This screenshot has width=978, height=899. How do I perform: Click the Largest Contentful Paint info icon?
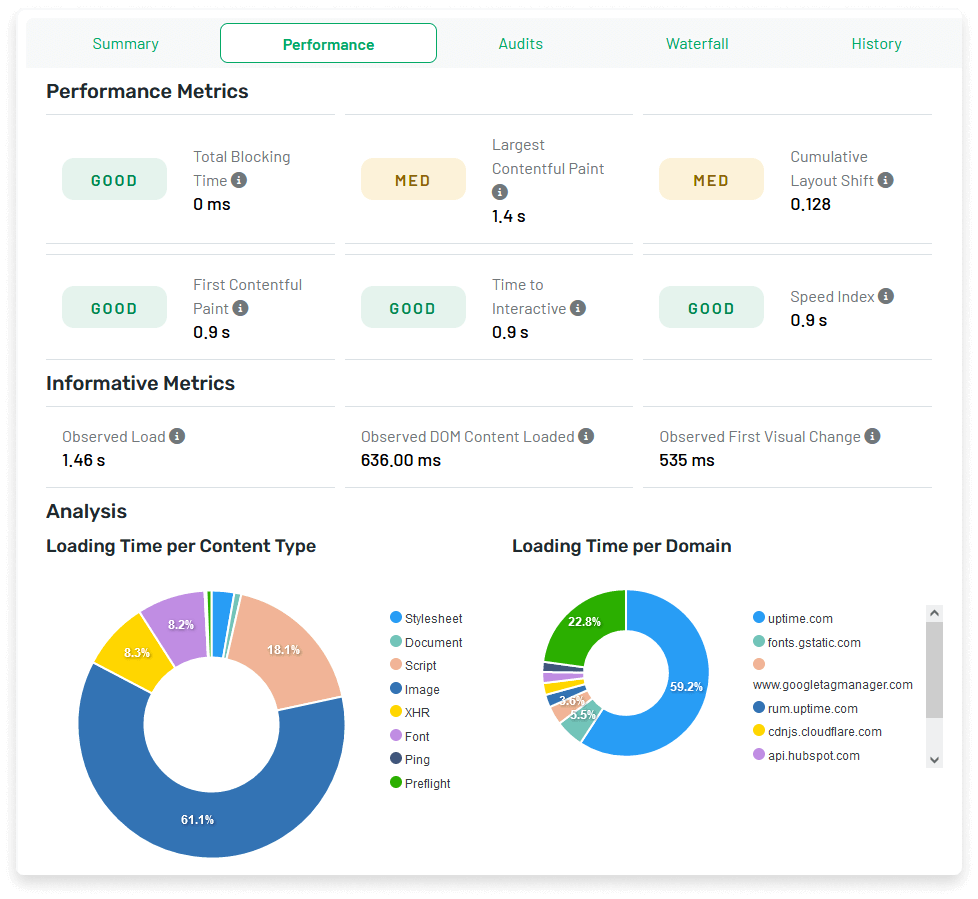click(x=499, y=192)
